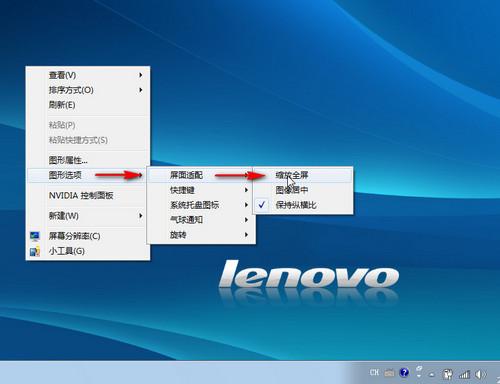Click the blue help question mark tray icon

coord(404,372)
